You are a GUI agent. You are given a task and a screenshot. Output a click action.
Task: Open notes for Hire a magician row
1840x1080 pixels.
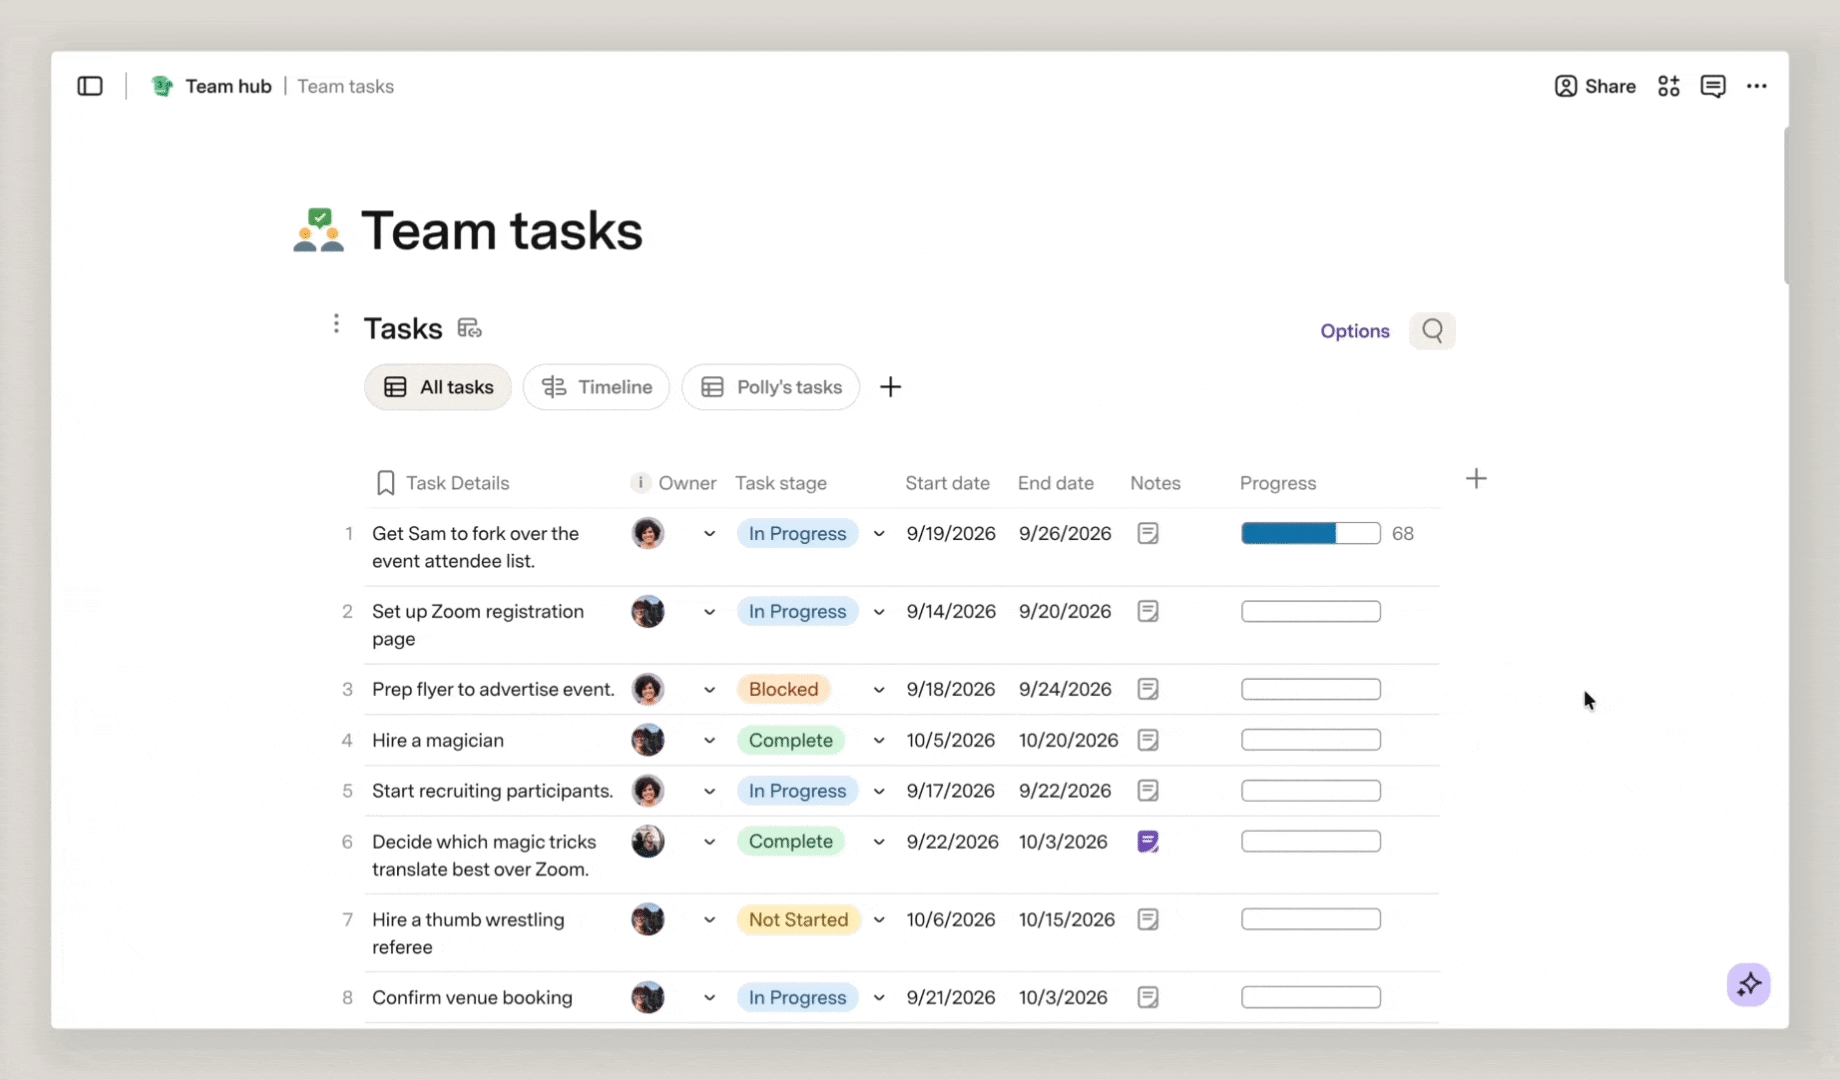1148,740
